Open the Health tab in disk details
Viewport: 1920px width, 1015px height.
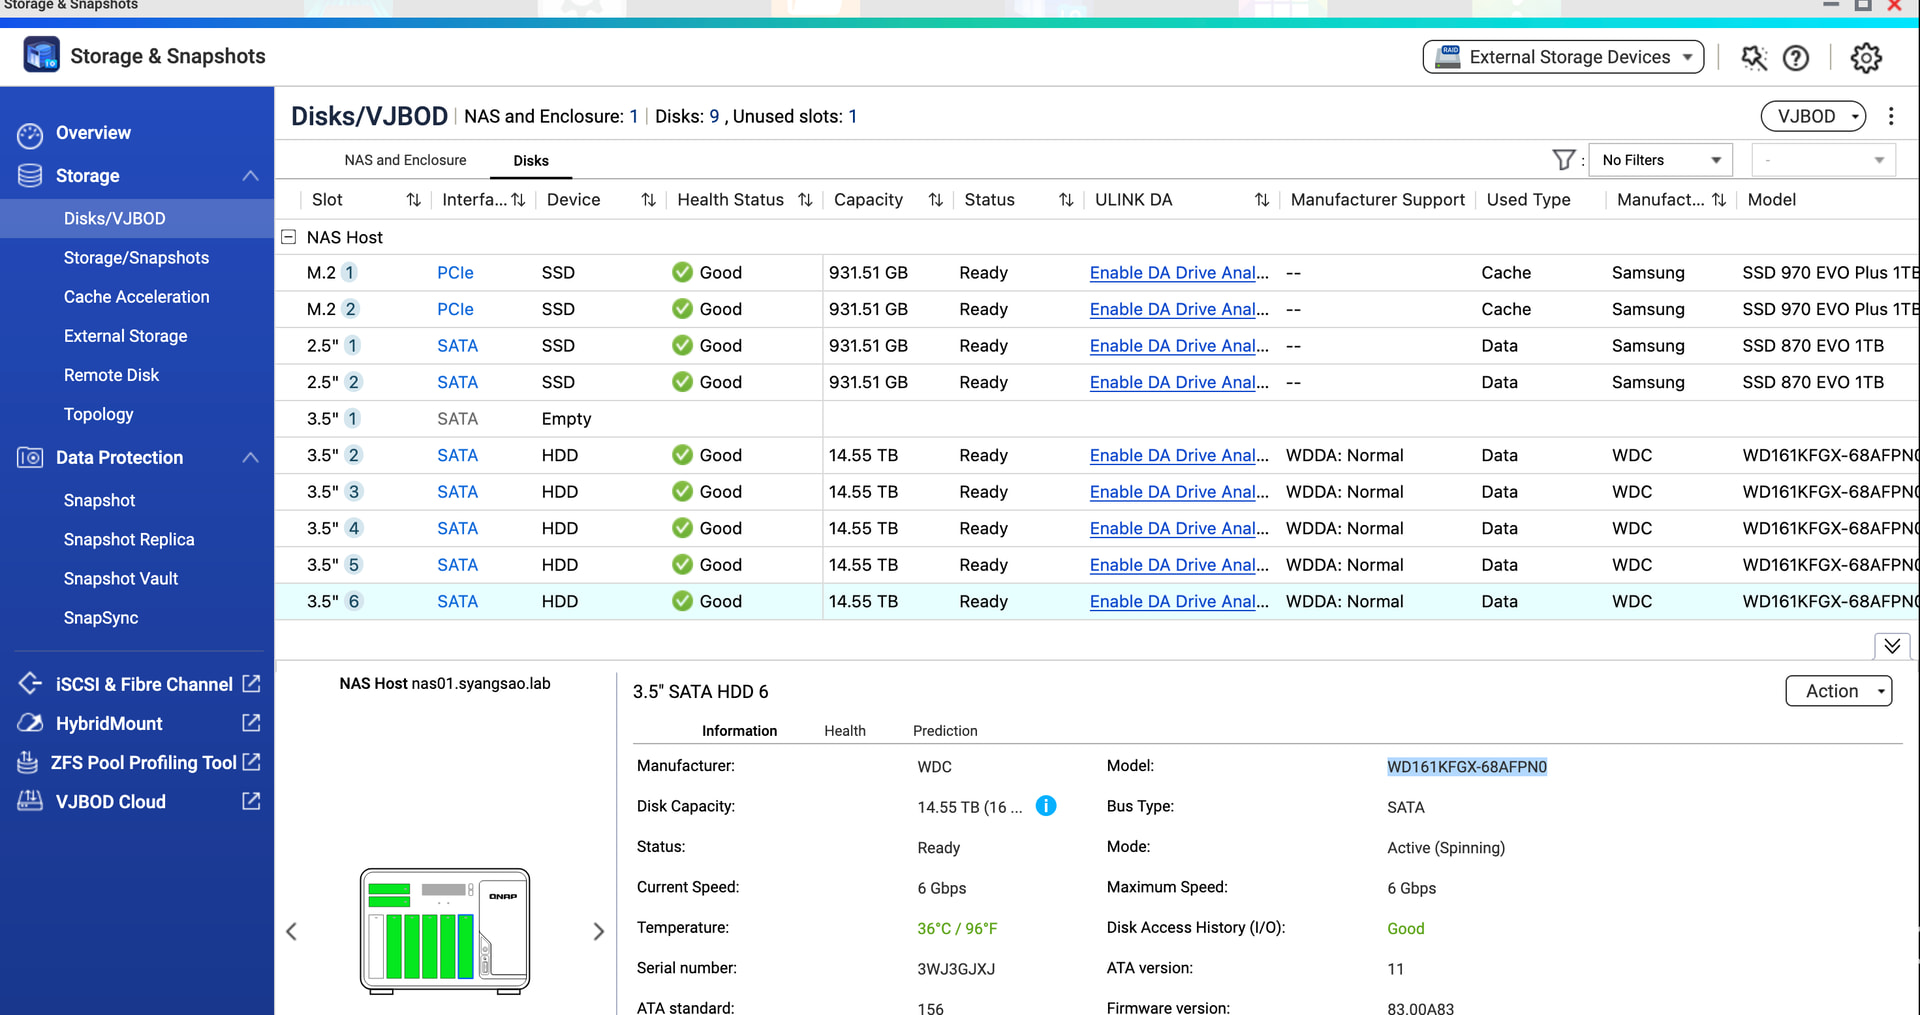(844, 731)
